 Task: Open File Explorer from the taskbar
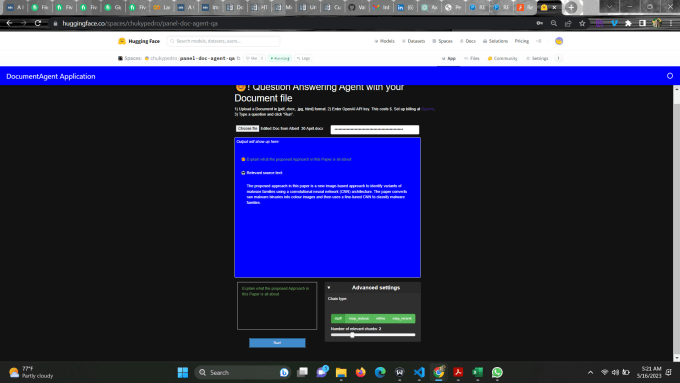point(341,372)
